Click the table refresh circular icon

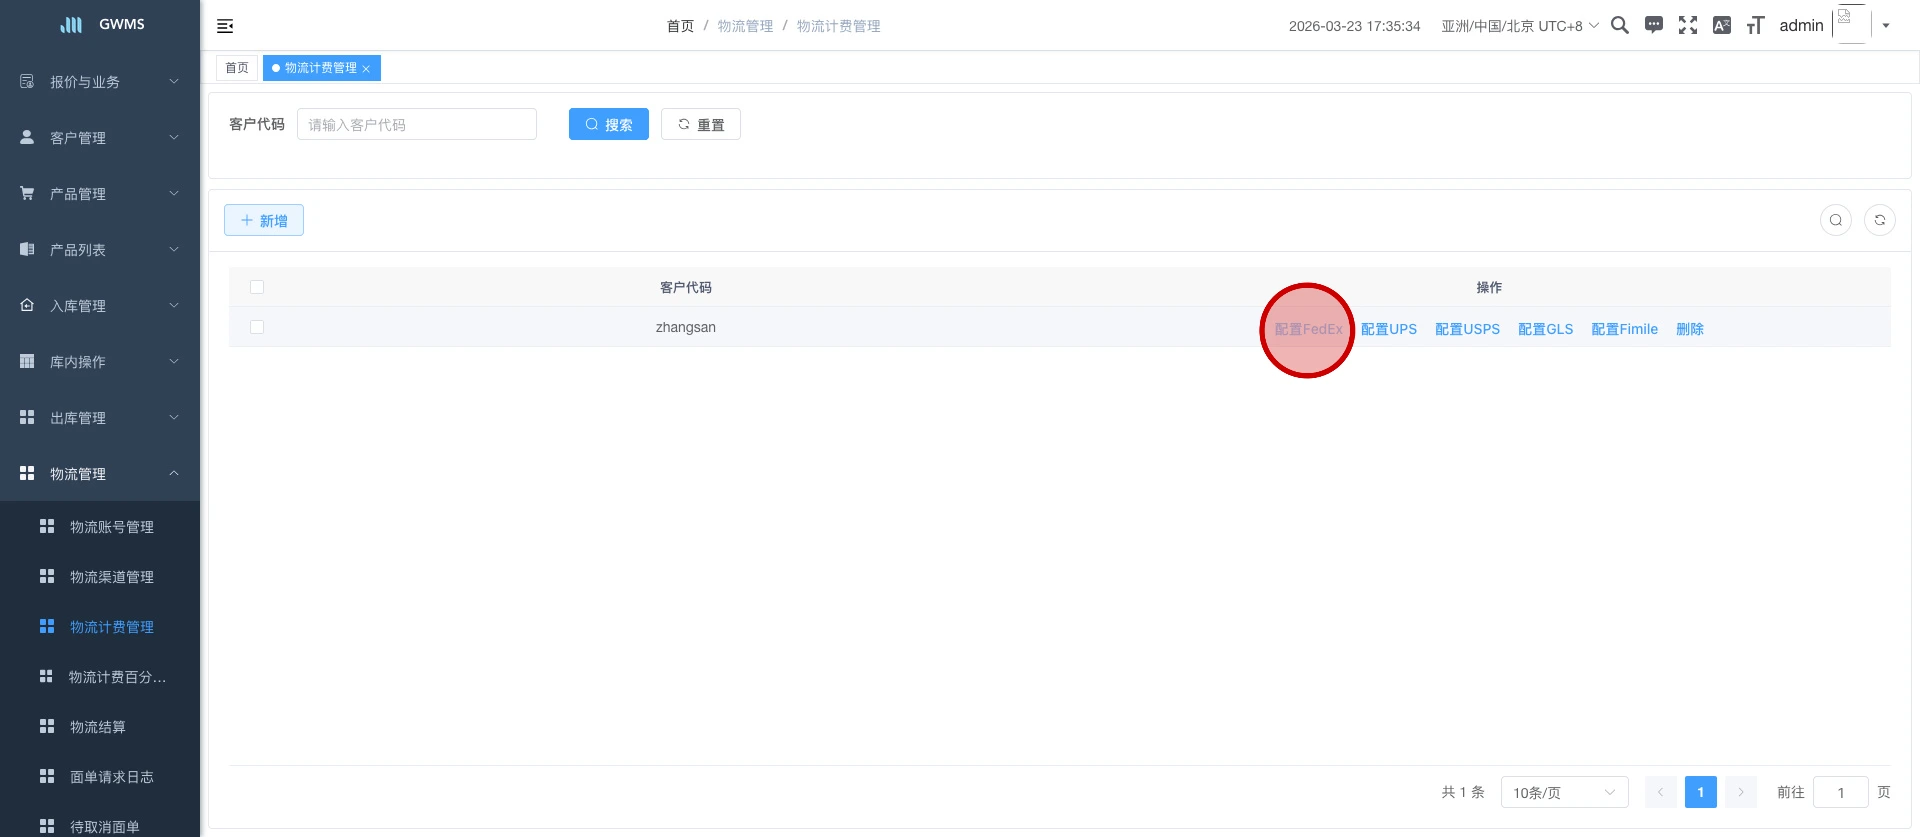[x=1880, y=220]
